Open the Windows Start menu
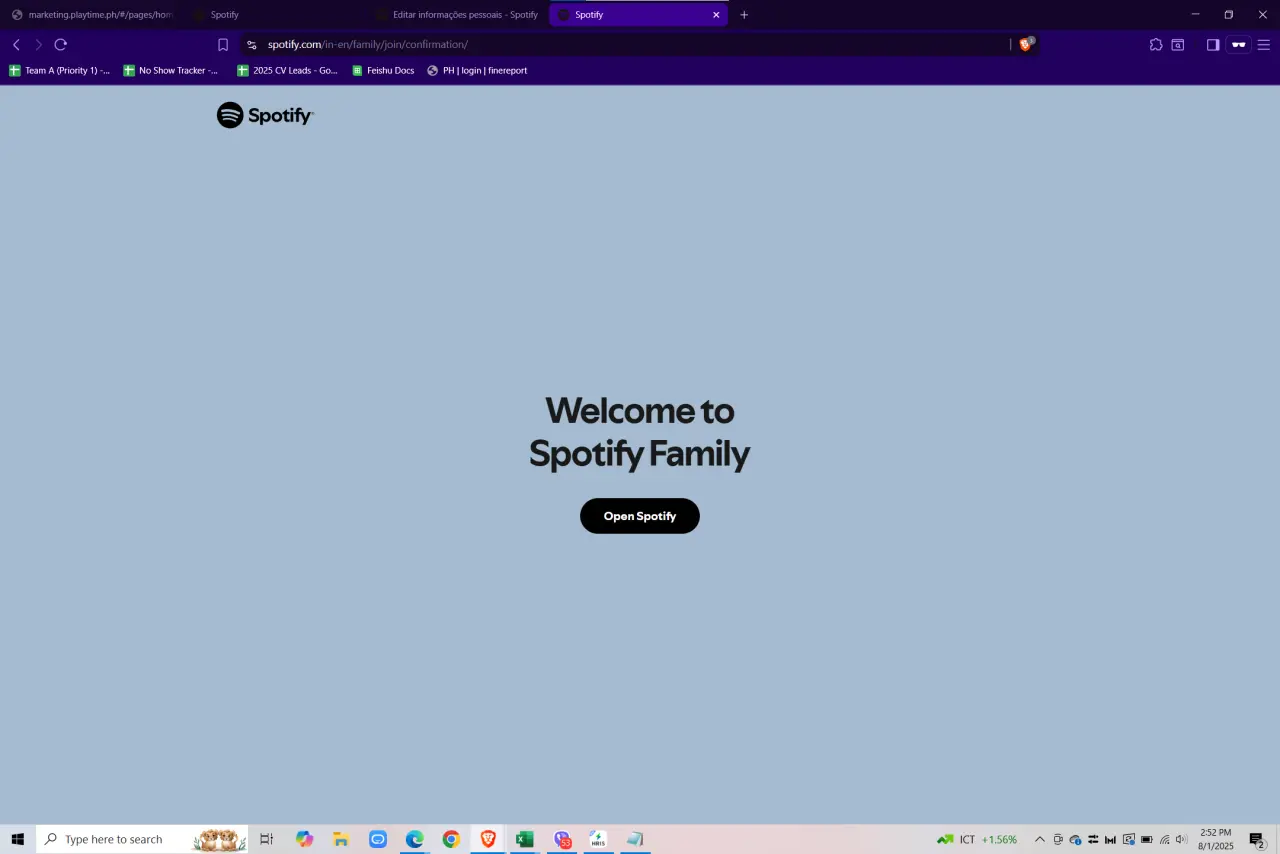This screenshot has width=1280, height=854. (x=17, y=839)
